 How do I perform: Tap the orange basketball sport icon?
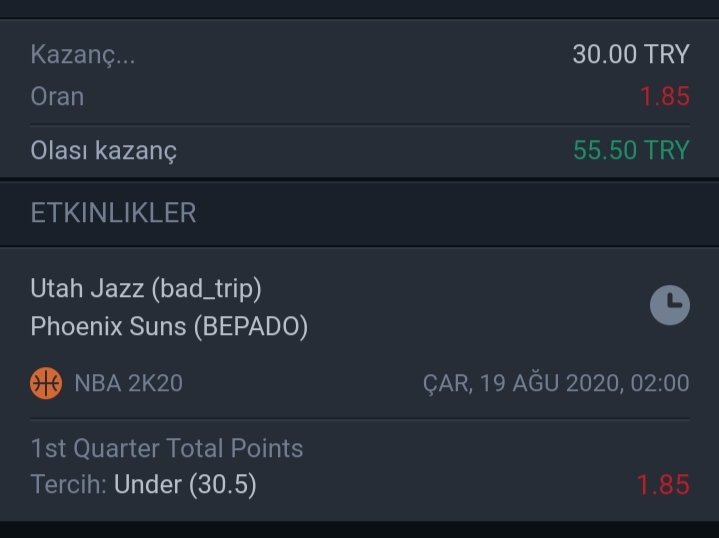46,383
